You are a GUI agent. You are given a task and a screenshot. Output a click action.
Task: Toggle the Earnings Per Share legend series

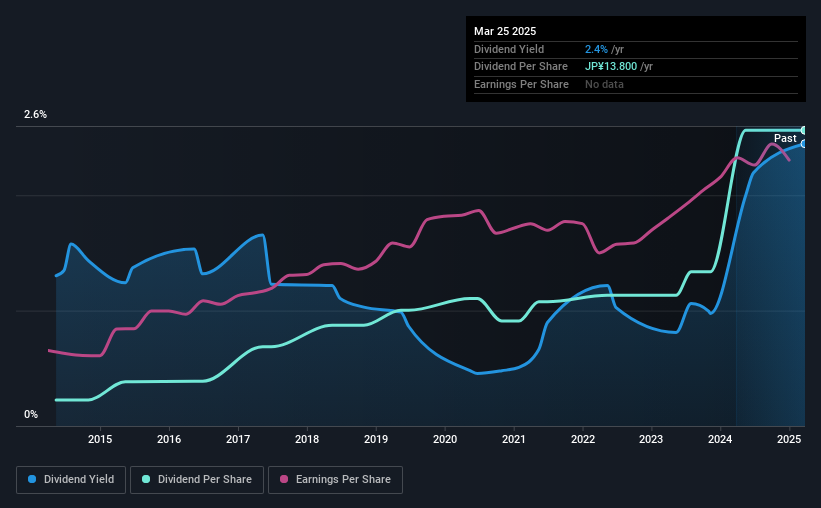(x=335, y=480)
